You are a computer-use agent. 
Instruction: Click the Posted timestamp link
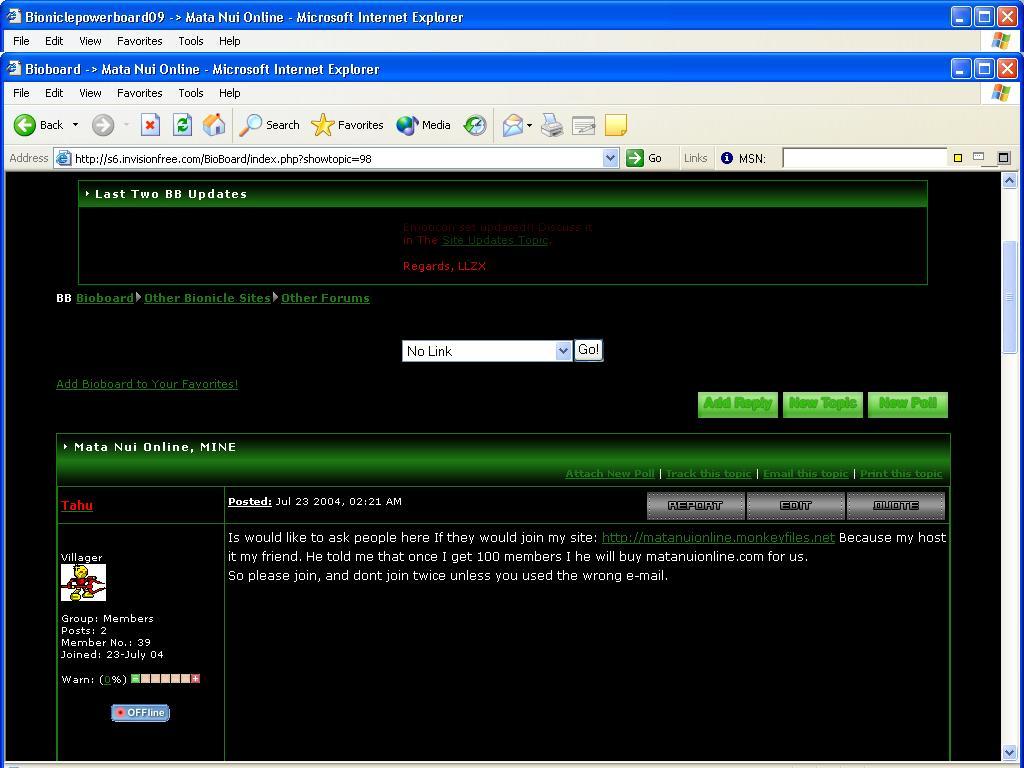249,502
